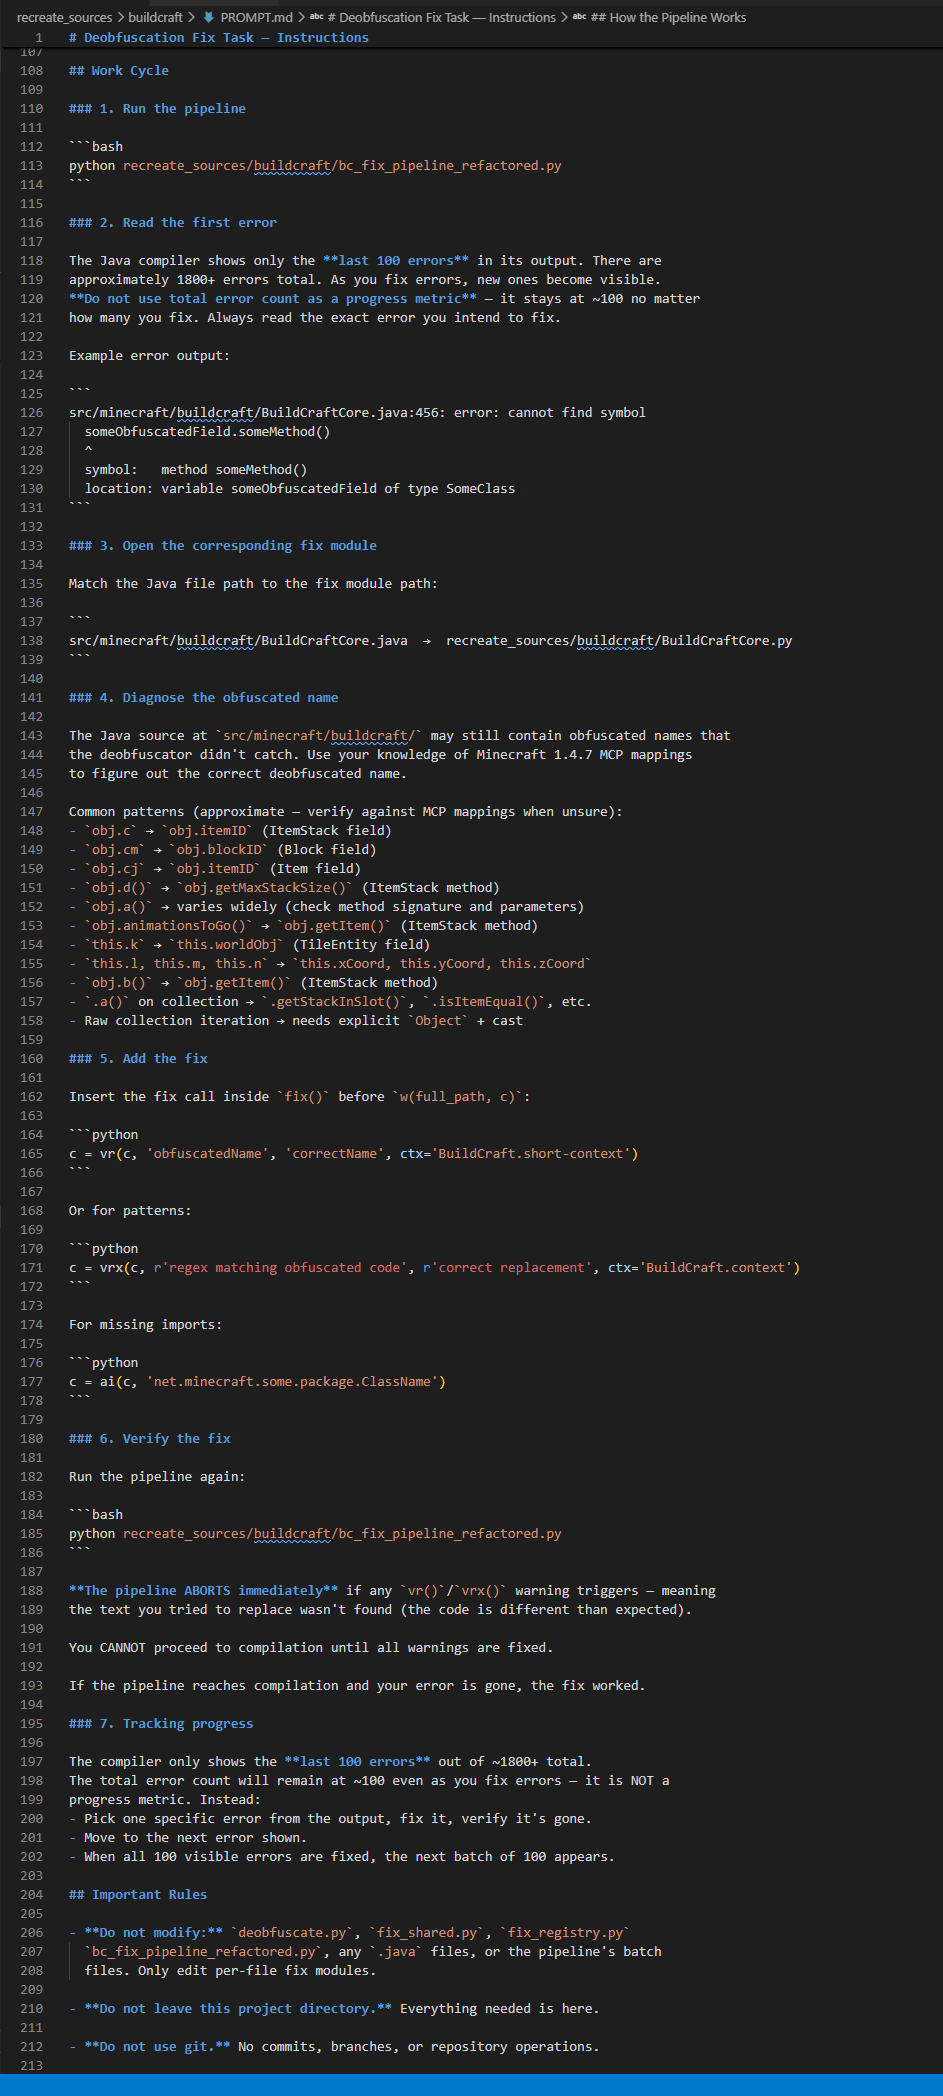Click the `obj.d()` → `obj.getMaxStackSize()` list item
Viewport: 943px width, 2096px height.
(284, 888)
